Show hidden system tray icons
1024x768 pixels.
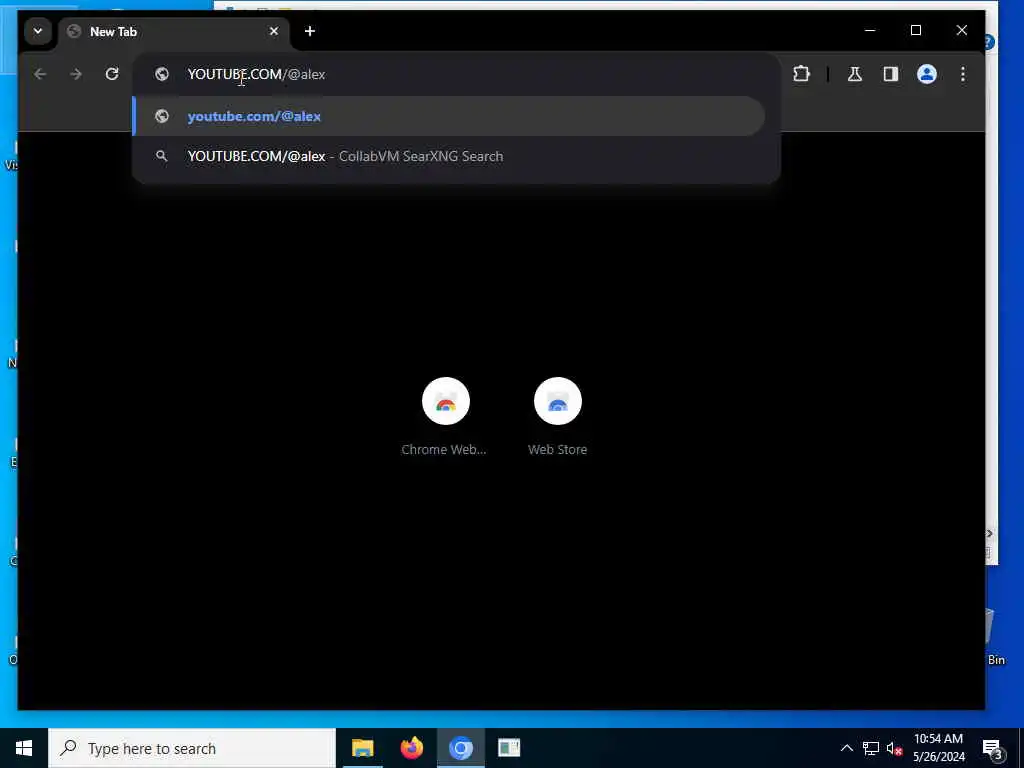point(846,748)
